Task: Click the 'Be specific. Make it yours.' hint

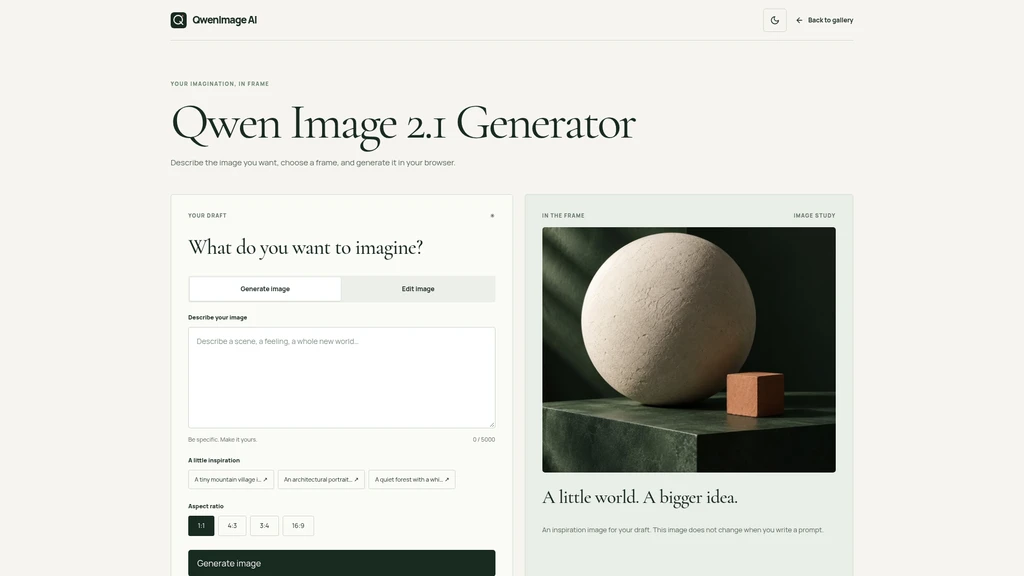Action: [222, 440]
